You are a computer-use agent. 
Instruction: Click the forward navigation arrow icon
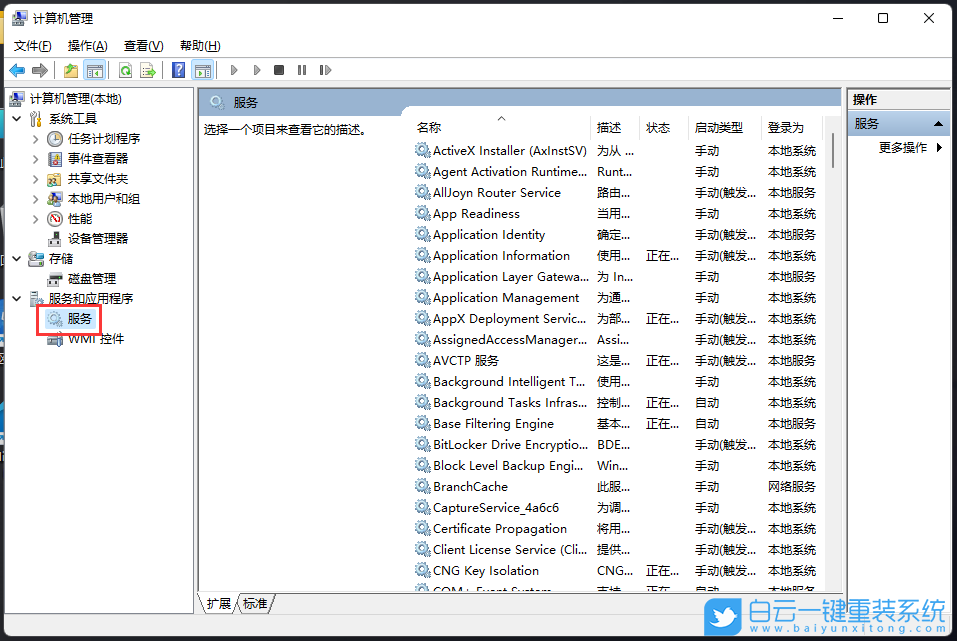(x=41, y=70)
